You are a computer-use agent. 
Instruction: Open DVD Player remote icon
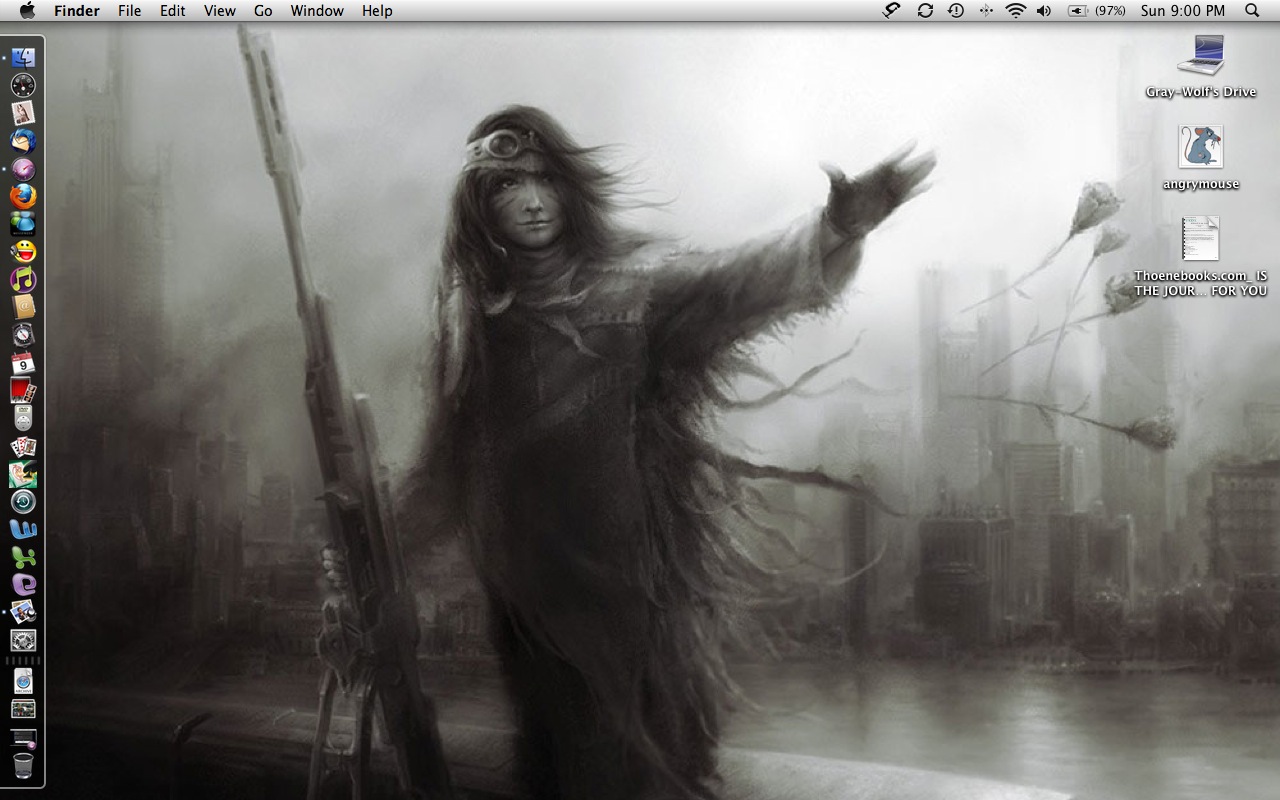click(x=23, y=418)
